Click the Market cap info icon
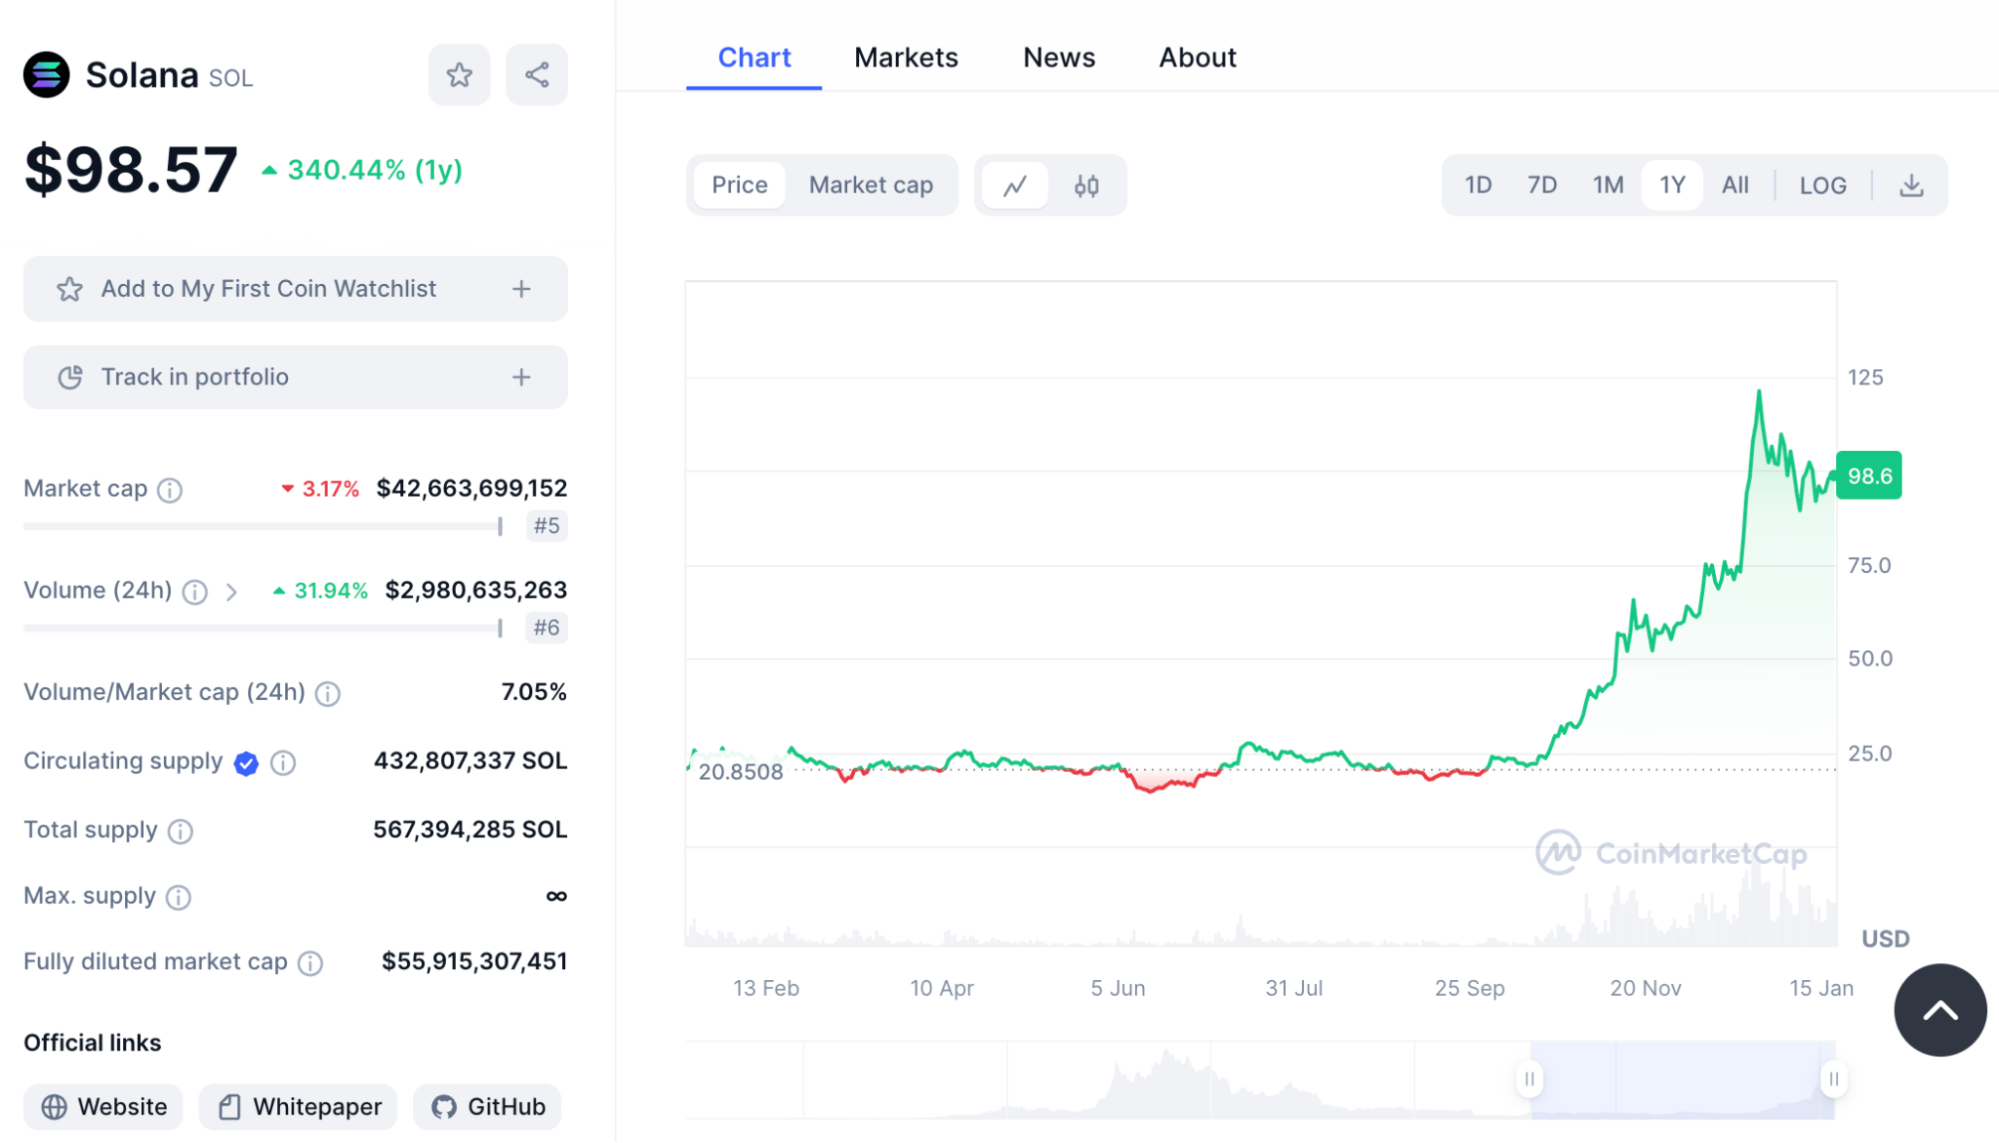 170,490
